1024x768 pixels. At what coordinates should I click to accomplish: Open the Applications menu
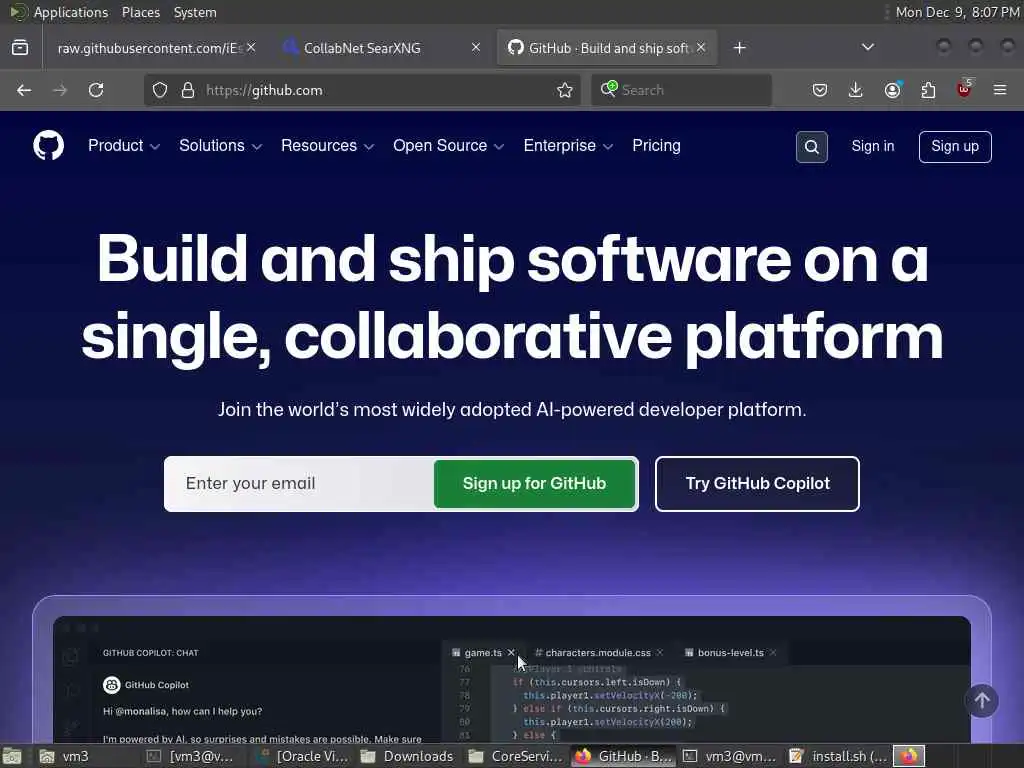[x=71, y=12]
